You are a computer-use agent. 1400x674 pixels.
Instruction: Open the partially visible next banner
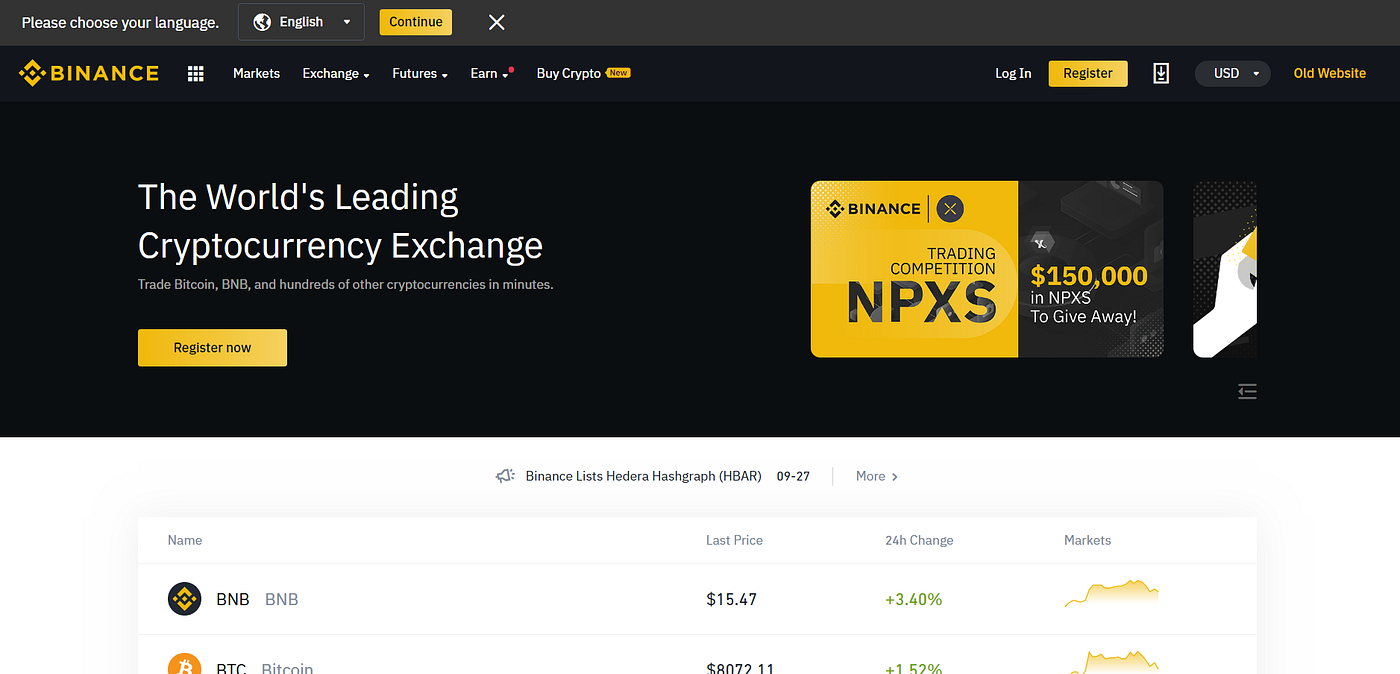click(x=1225, y=269)
